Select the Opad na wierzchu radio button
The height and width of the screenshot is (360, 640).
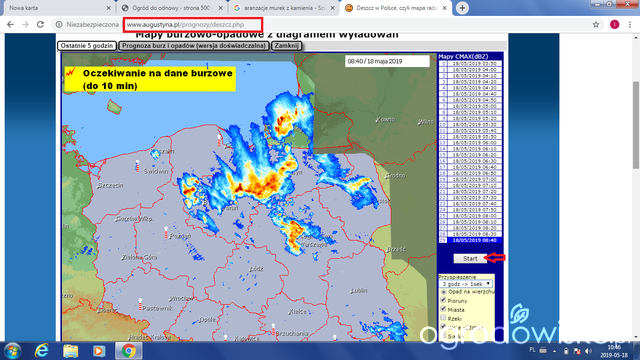tap(443, 292)
